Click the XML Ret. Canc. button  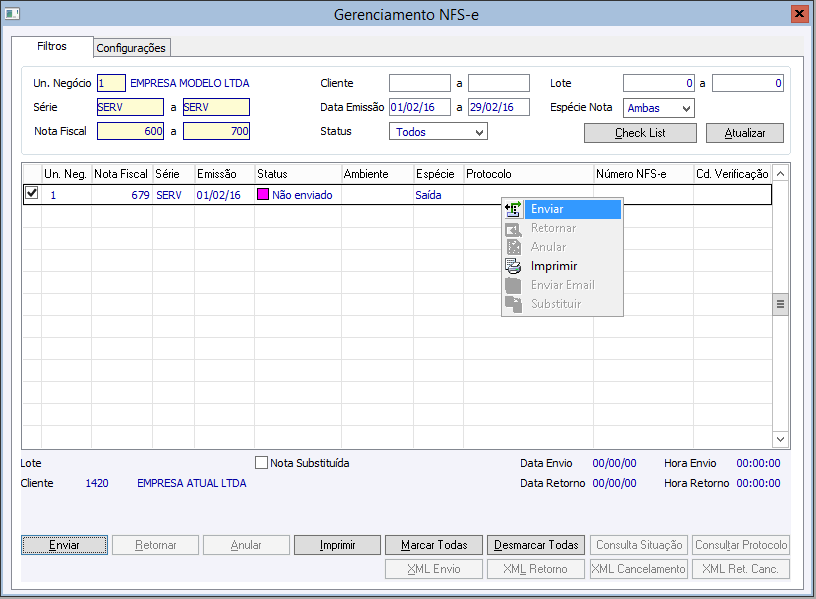pyautogui.click(x=741, y=569)
